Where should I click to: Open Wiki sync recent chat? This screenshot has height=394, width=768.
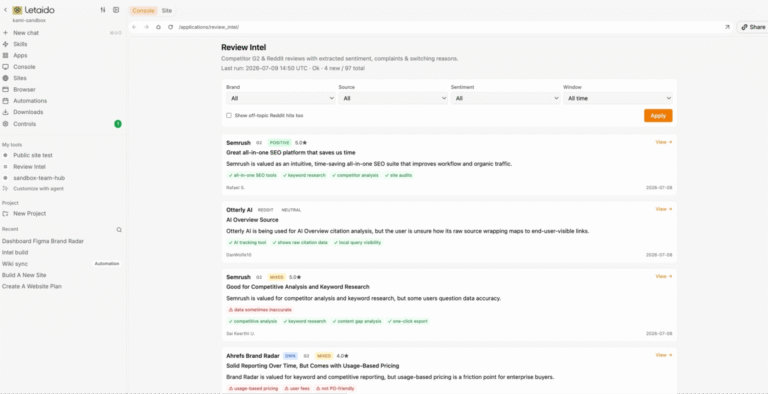click(15, 264)
